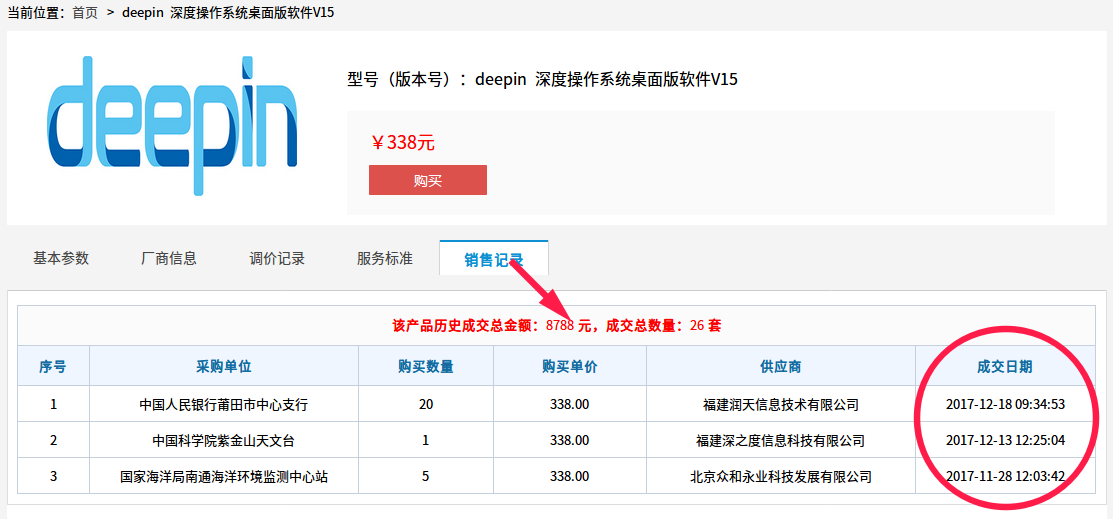The height and width of the screenshot is (519, 1113).
Task: Click purchase quantity 20 cell
Action: [426, 405]
